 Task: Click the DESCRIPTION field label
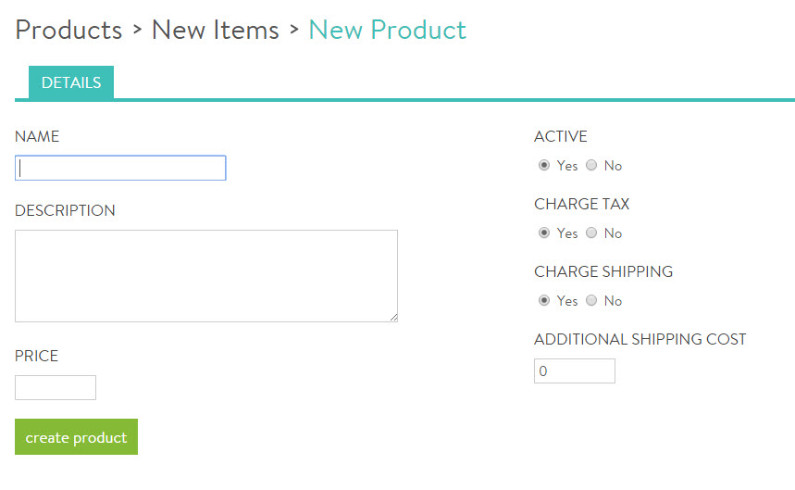click(65, 211)
